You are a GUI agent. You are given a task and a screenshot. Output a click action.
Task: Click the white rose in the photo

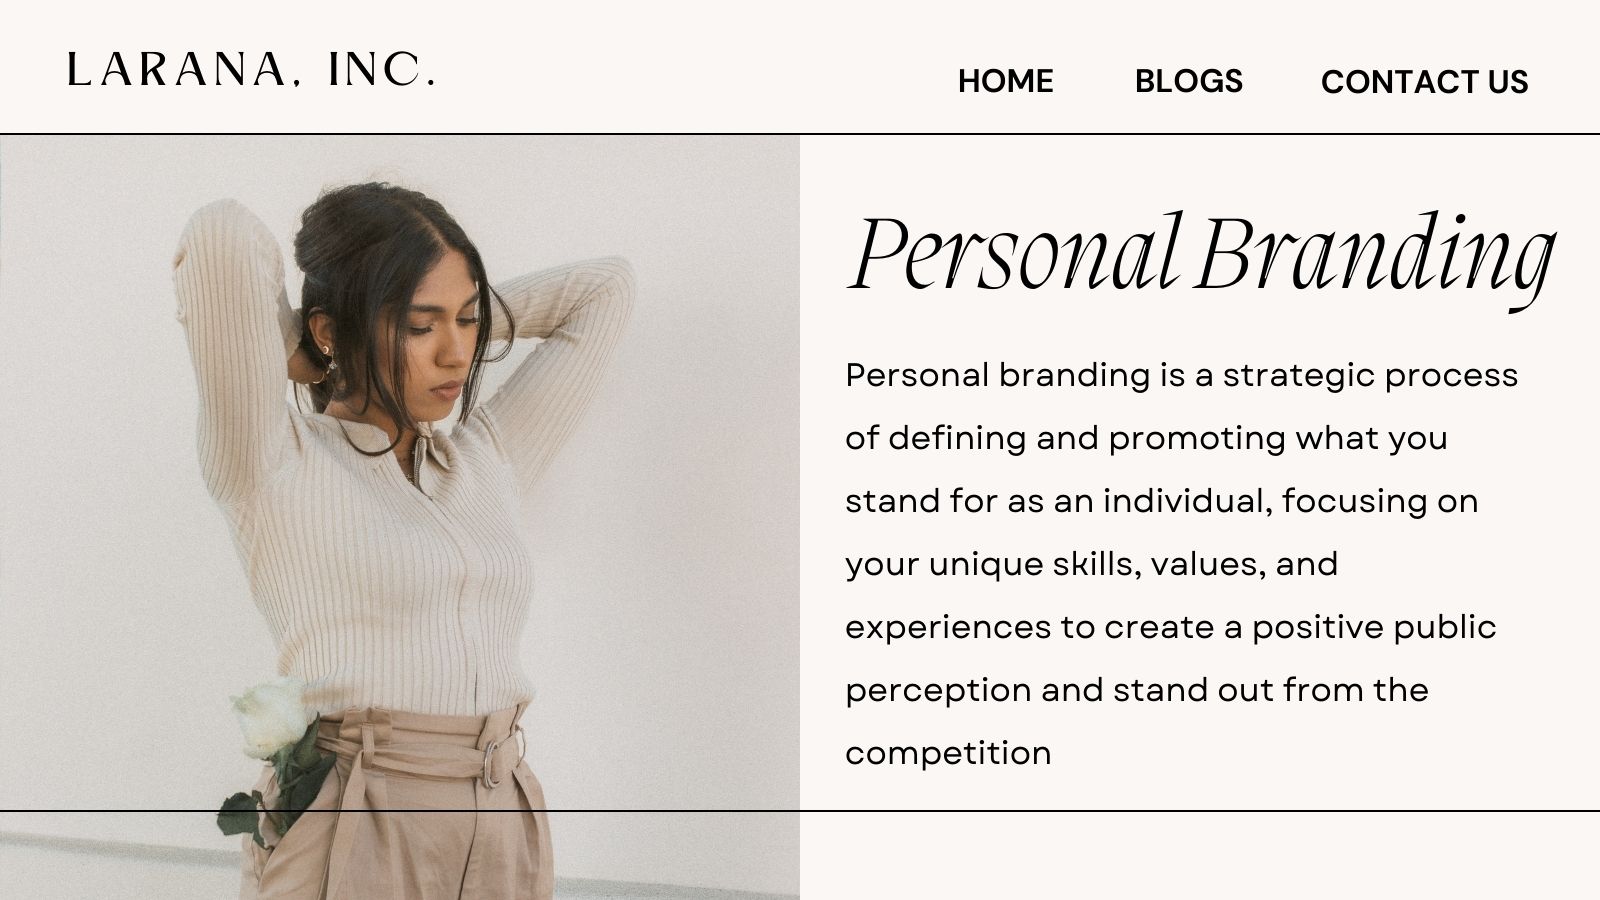point(270,717)
